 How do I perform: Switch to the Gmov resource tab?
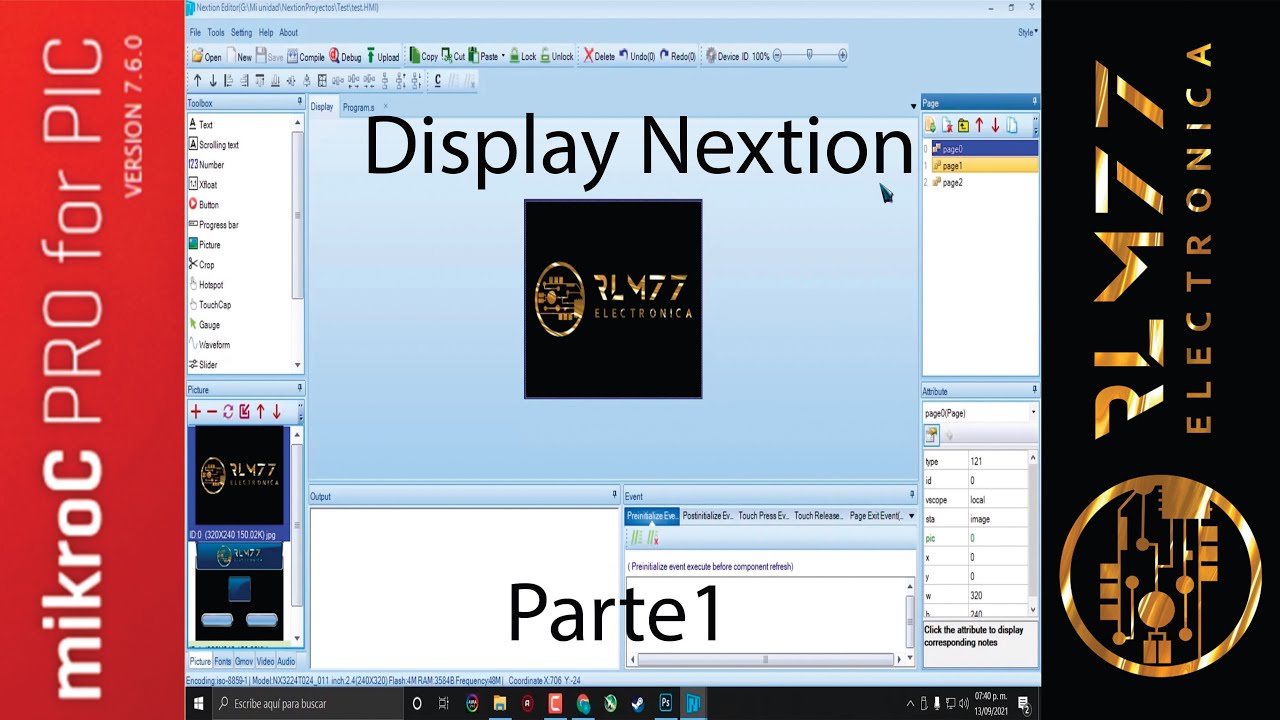point(244,662)
